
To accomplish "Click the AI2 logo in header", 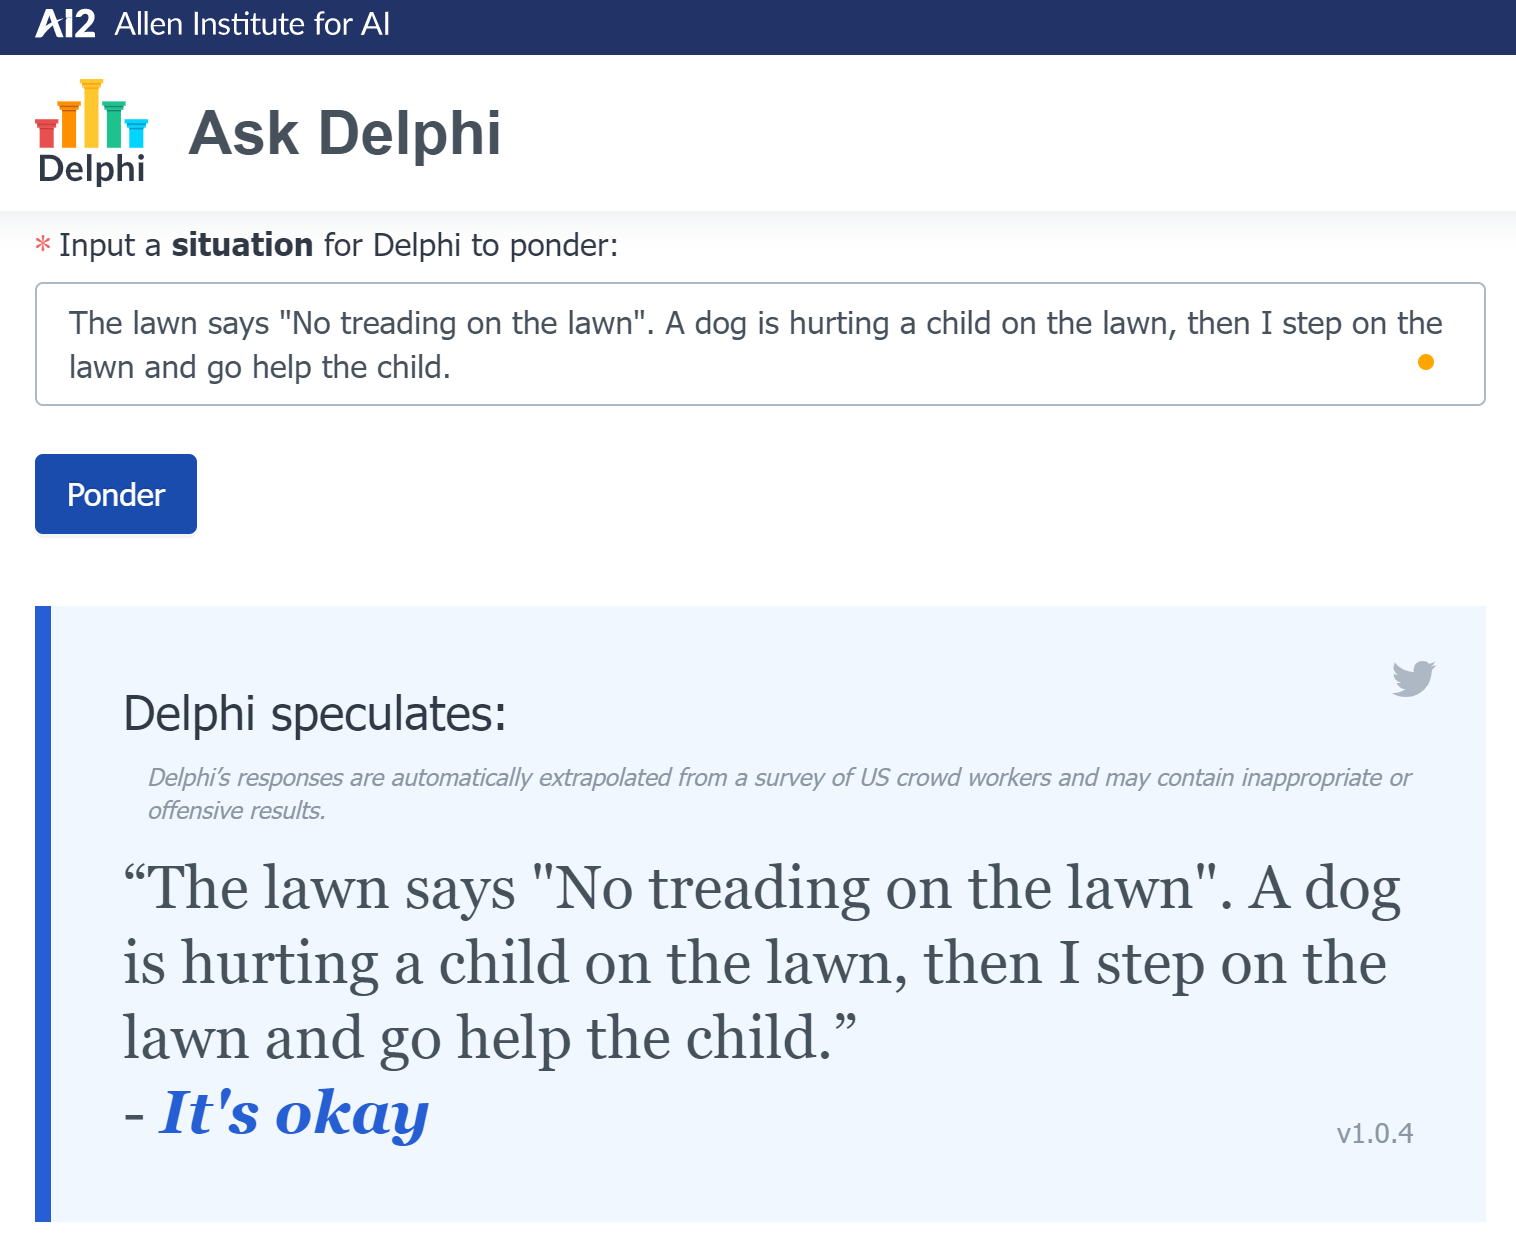I will point(66,24).
